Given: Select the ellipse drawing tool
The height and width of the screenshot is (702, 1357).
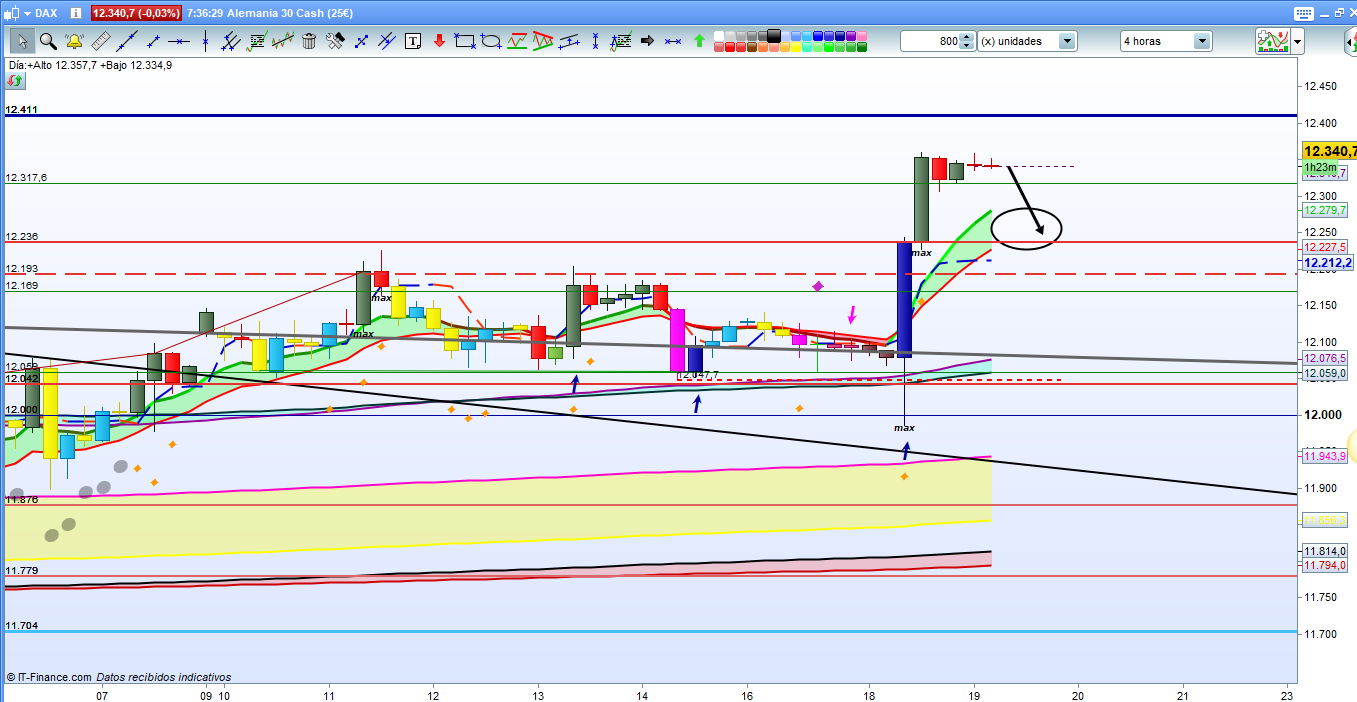Looking at the screenshot, I should [491, 41].
